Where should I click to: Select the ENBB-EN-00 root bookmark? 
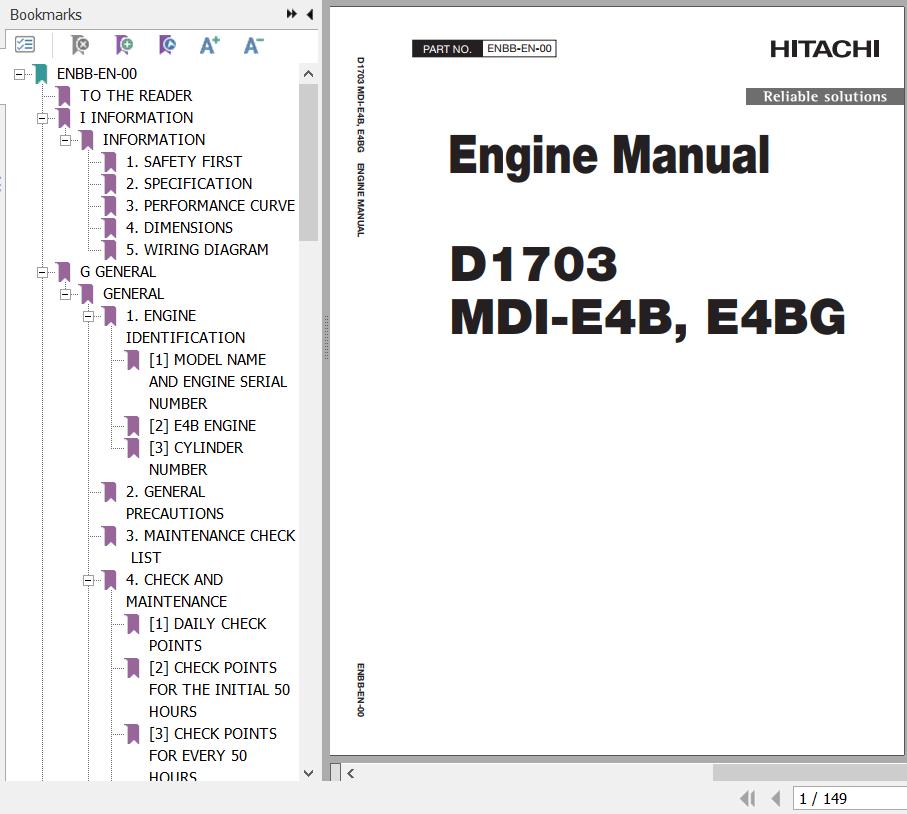(x=97, y=73)
